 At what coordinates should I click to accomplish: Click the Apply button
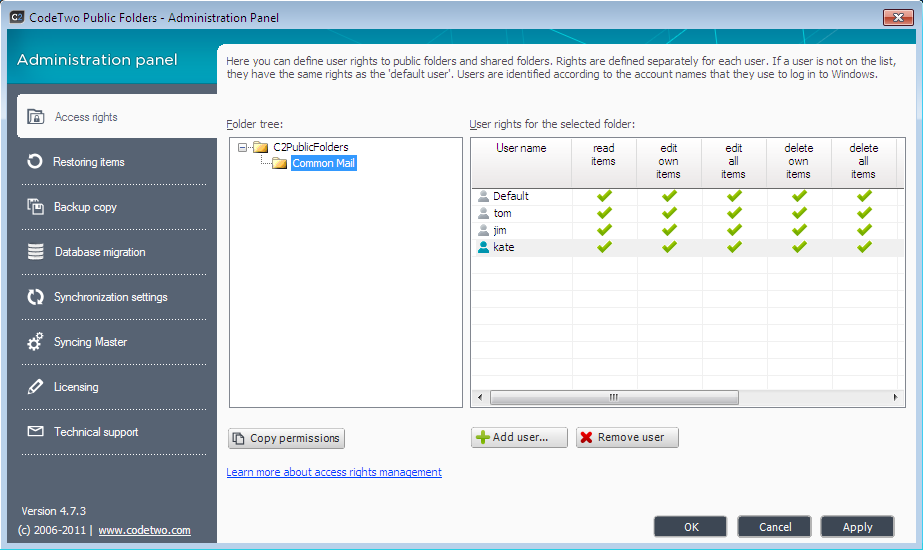[858, 526]
